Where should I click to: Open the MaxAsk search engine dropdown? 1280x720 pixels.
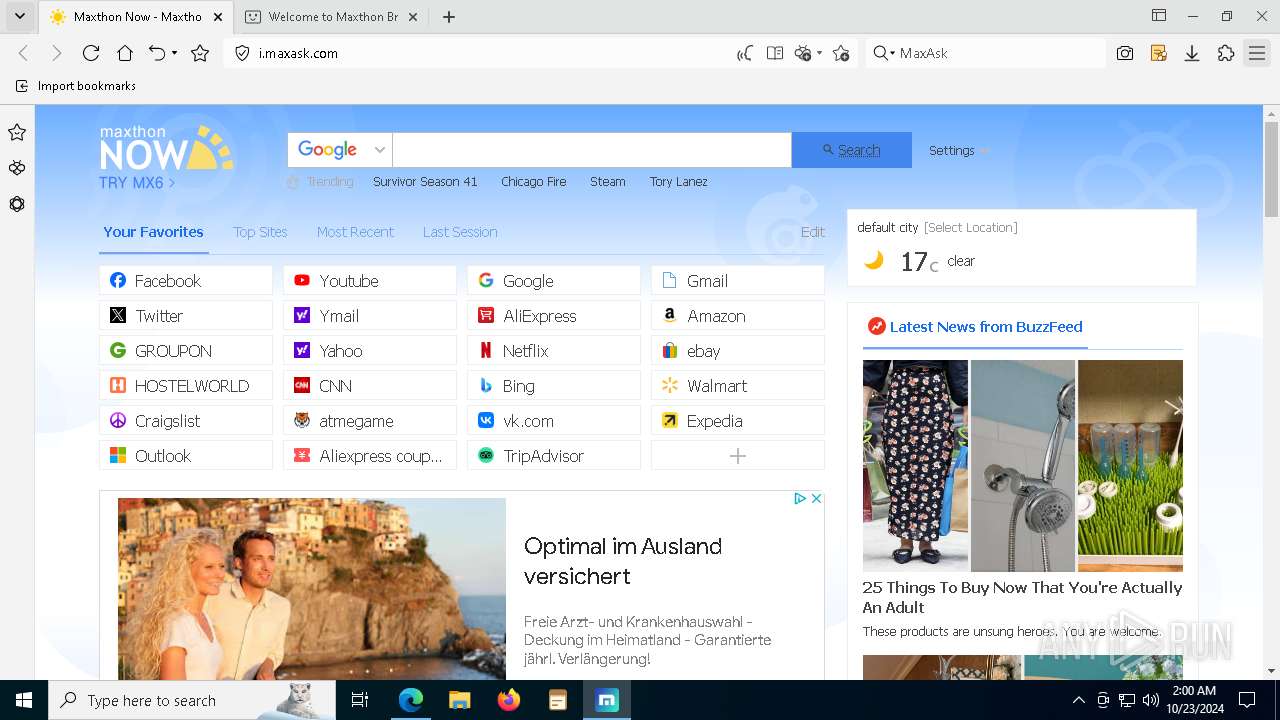click(x=883, y=53)
